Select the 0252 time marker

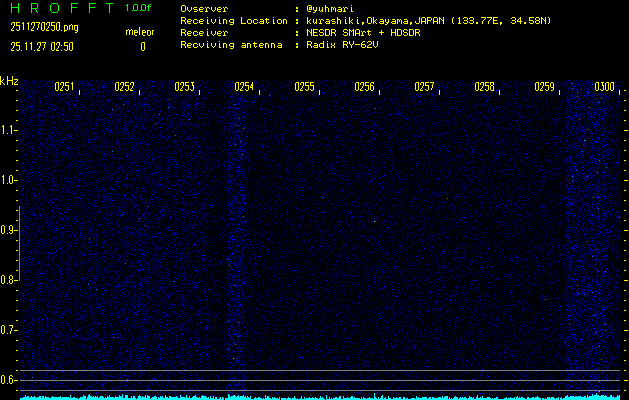point(124,87)
